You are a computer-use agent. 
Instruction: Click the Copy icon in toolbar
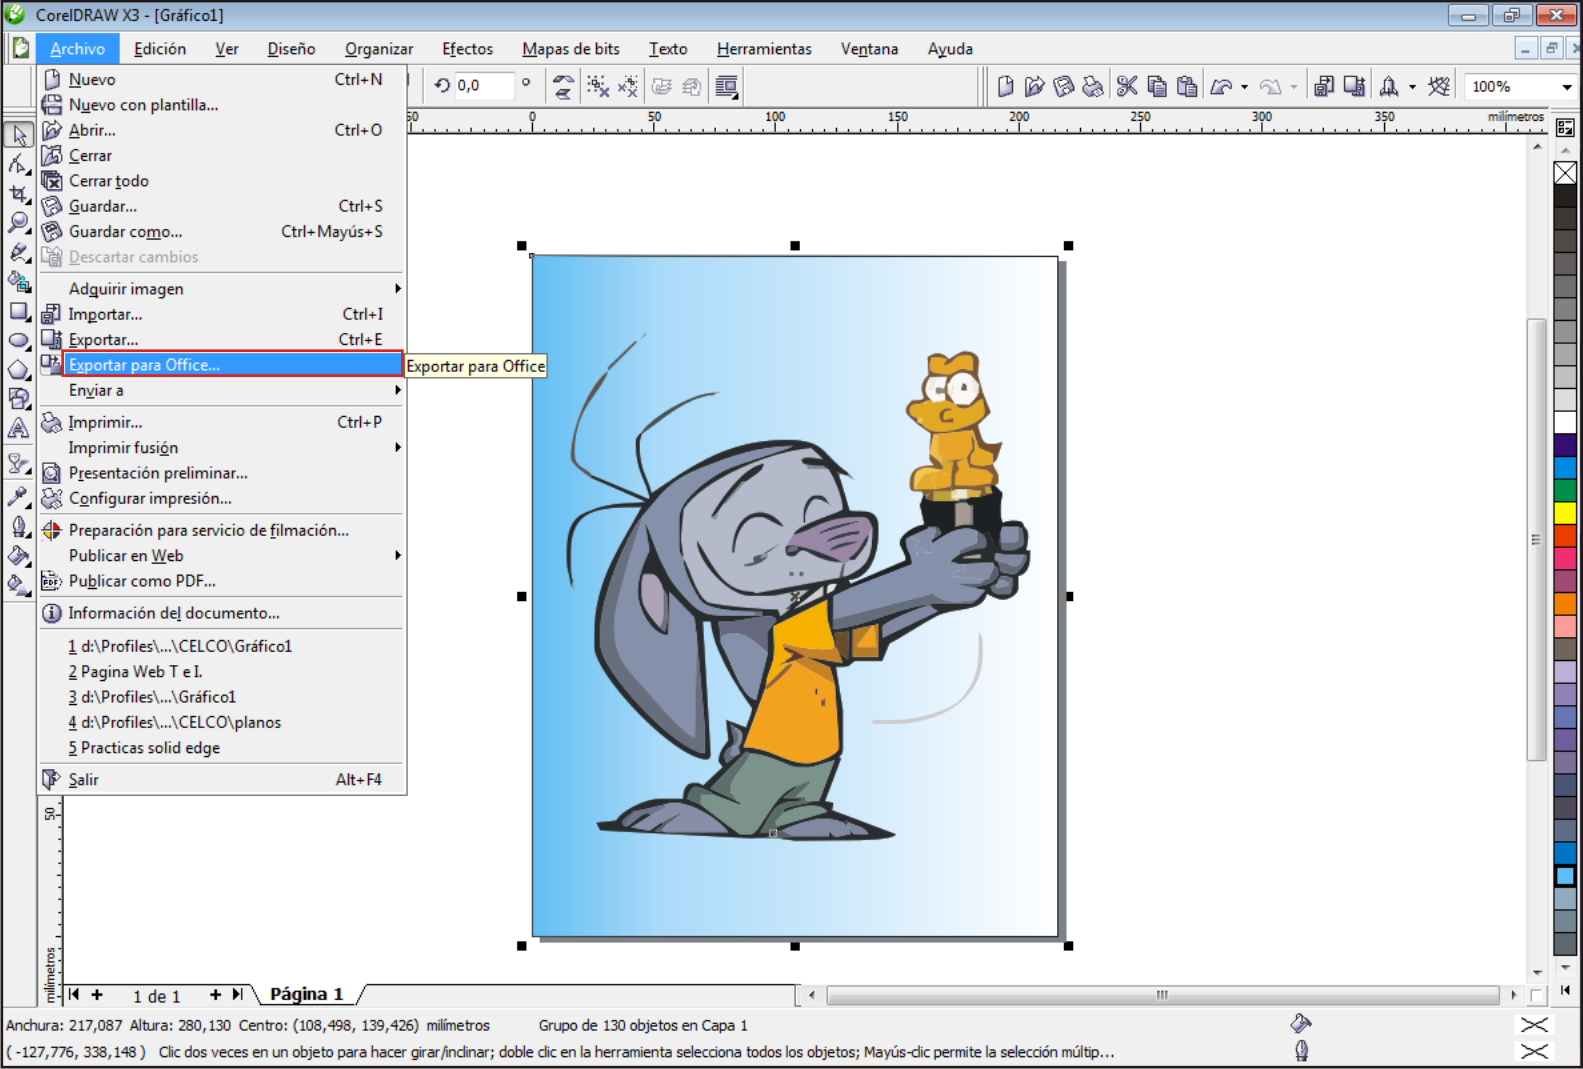pyautogui.click(x=1157, y=86)
